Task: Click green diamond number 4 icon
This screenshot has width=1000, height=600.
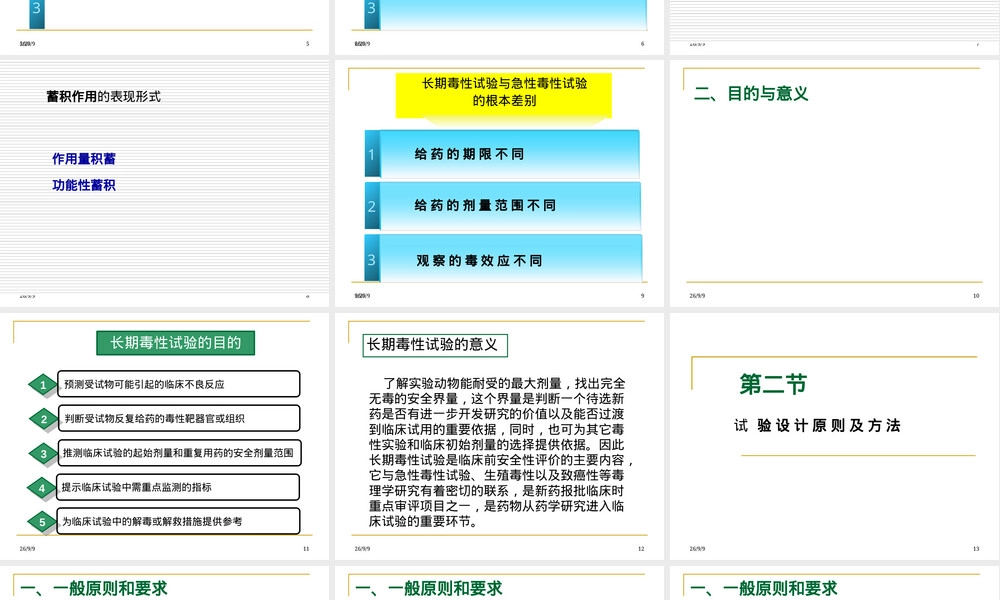Action: 42,488
